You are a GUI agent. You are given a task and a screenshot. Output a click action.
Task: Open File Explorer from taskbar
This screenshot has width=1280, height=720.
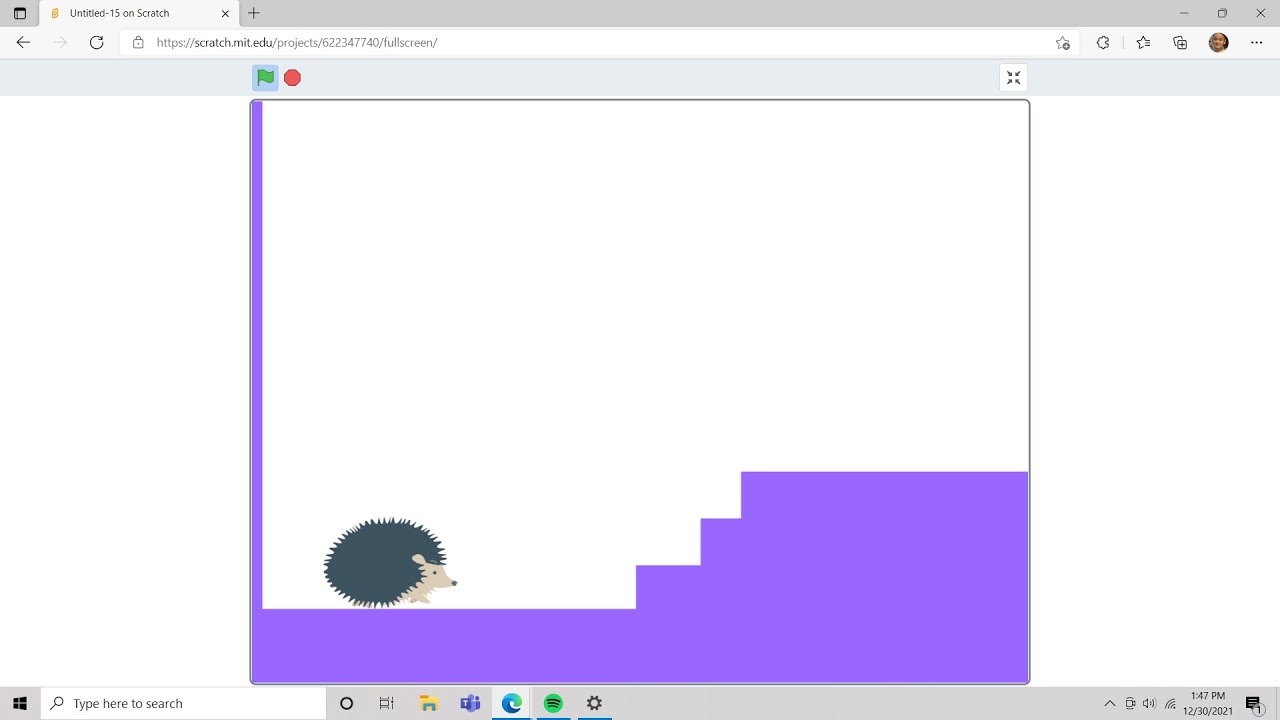click(429, 703)
